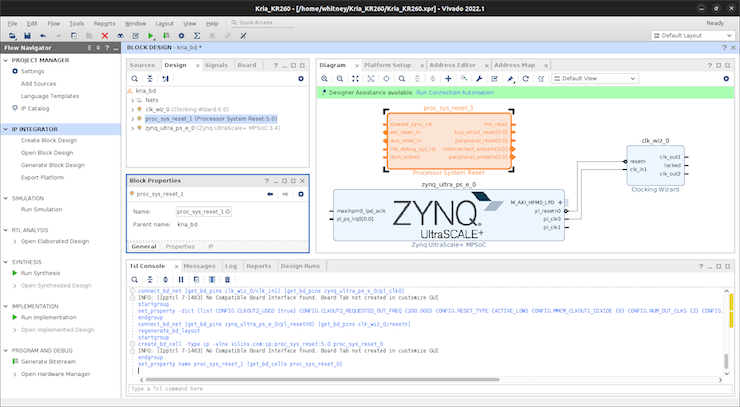Click the Zoom Fit icon in Diagram toolbar
The height and width of the screenshot is (407, 740).
coord(355,79)
